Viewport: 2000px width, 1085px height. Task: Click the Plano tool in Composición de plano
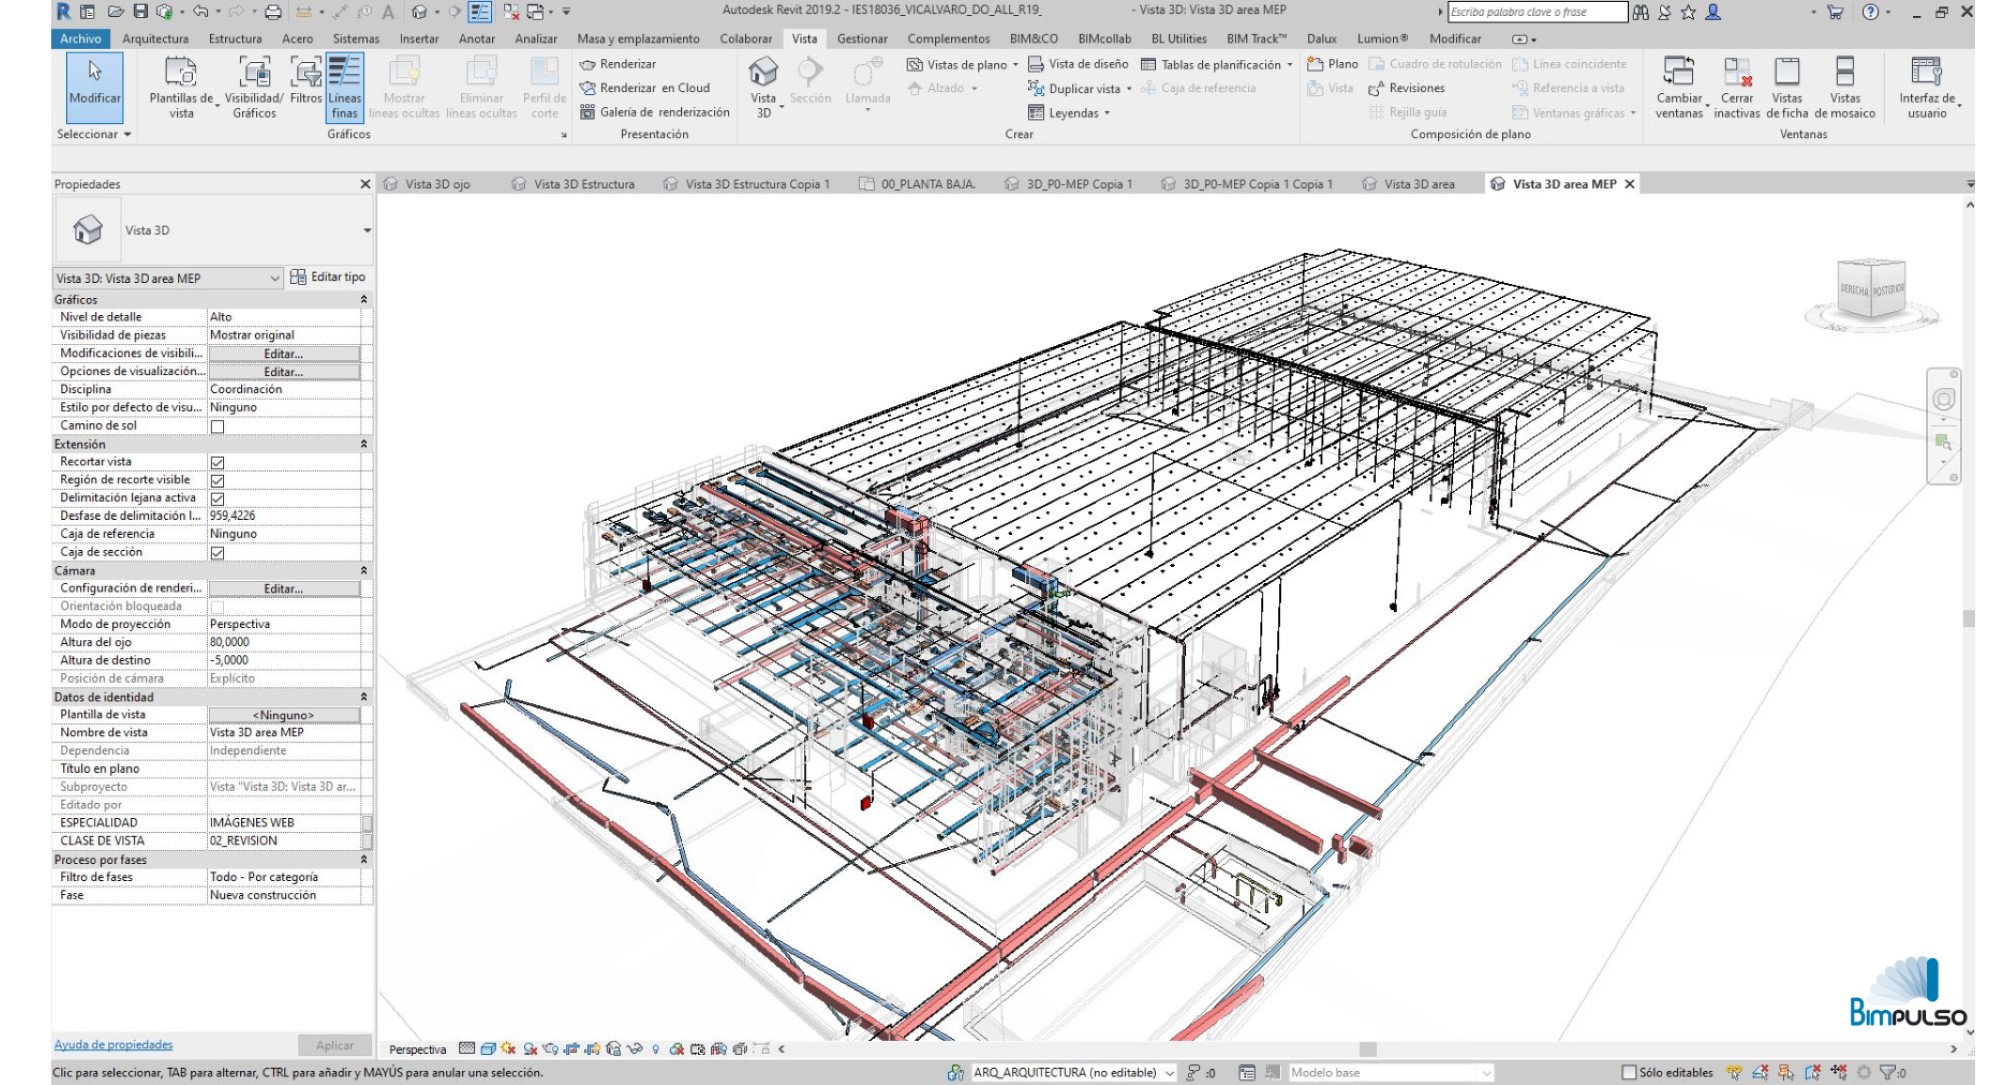click(1333, 64)
